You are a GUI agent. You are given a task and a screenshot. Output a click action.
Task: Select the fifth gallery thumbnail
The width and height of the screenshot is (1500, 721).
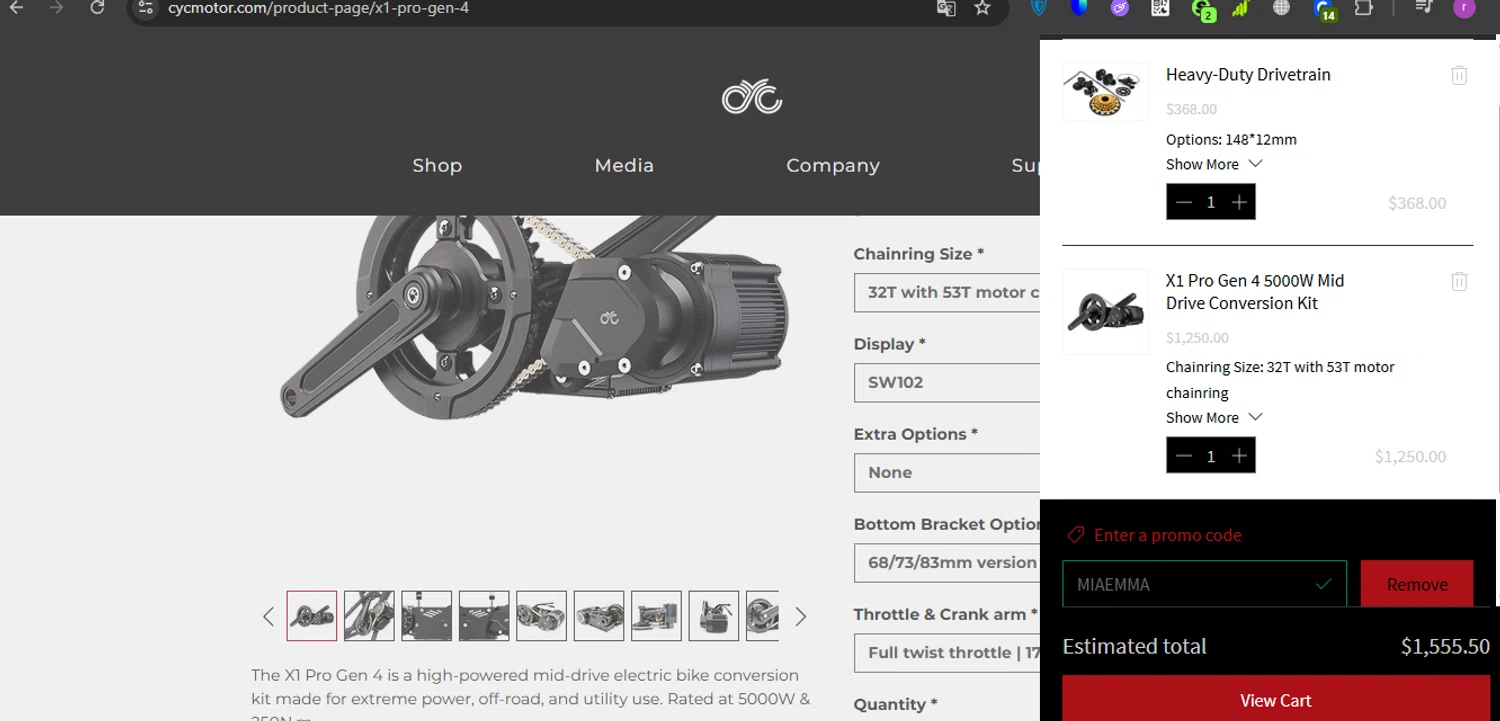pyautogui.click(x=541, y=615)
